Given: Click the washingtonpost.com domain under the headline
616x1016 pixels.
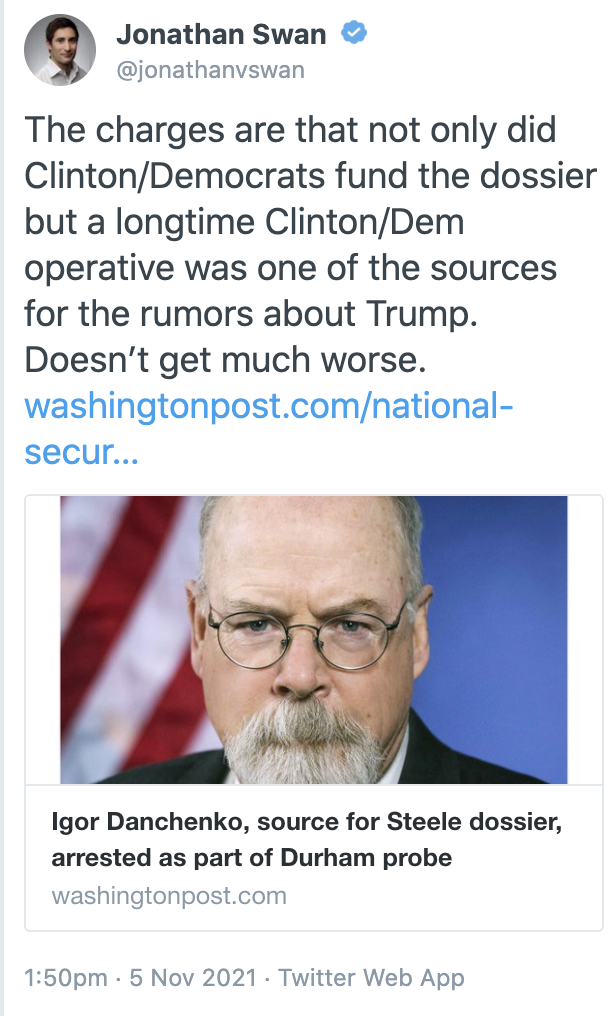Looking at the screenshot, I should pos(169,895).
